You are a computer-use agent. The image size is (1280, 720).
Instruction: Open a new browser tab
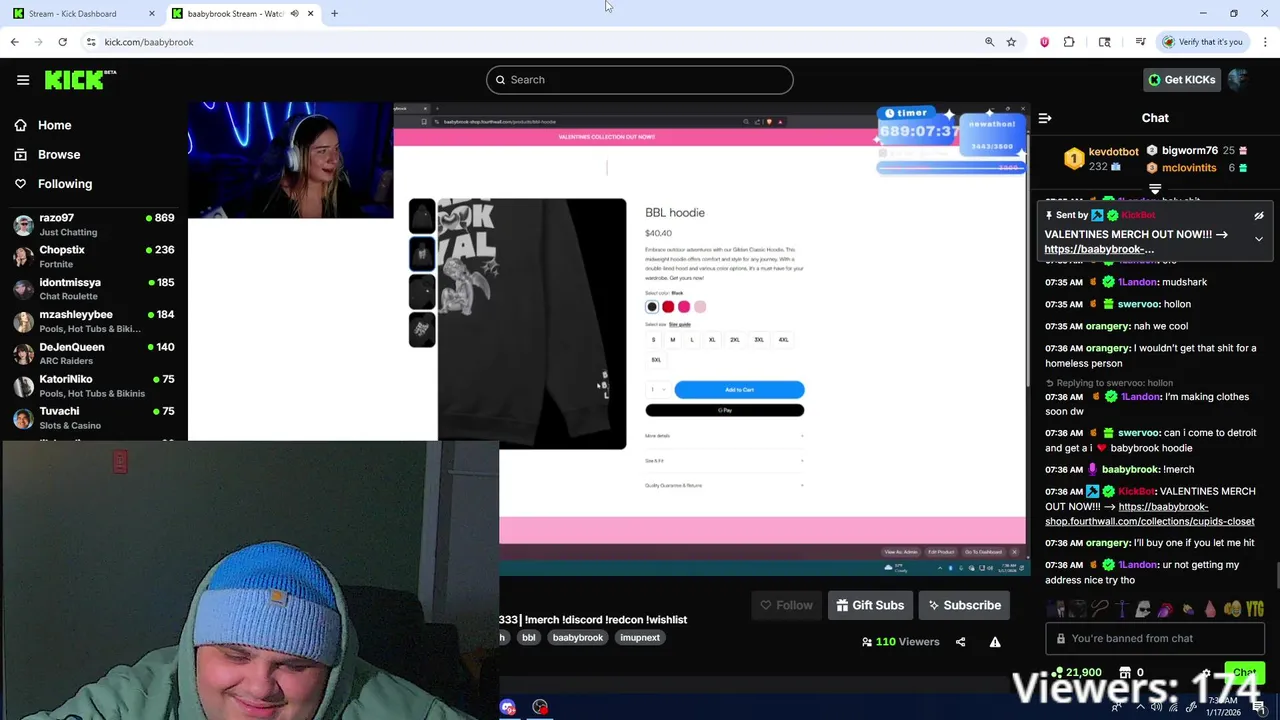[334, 13]
